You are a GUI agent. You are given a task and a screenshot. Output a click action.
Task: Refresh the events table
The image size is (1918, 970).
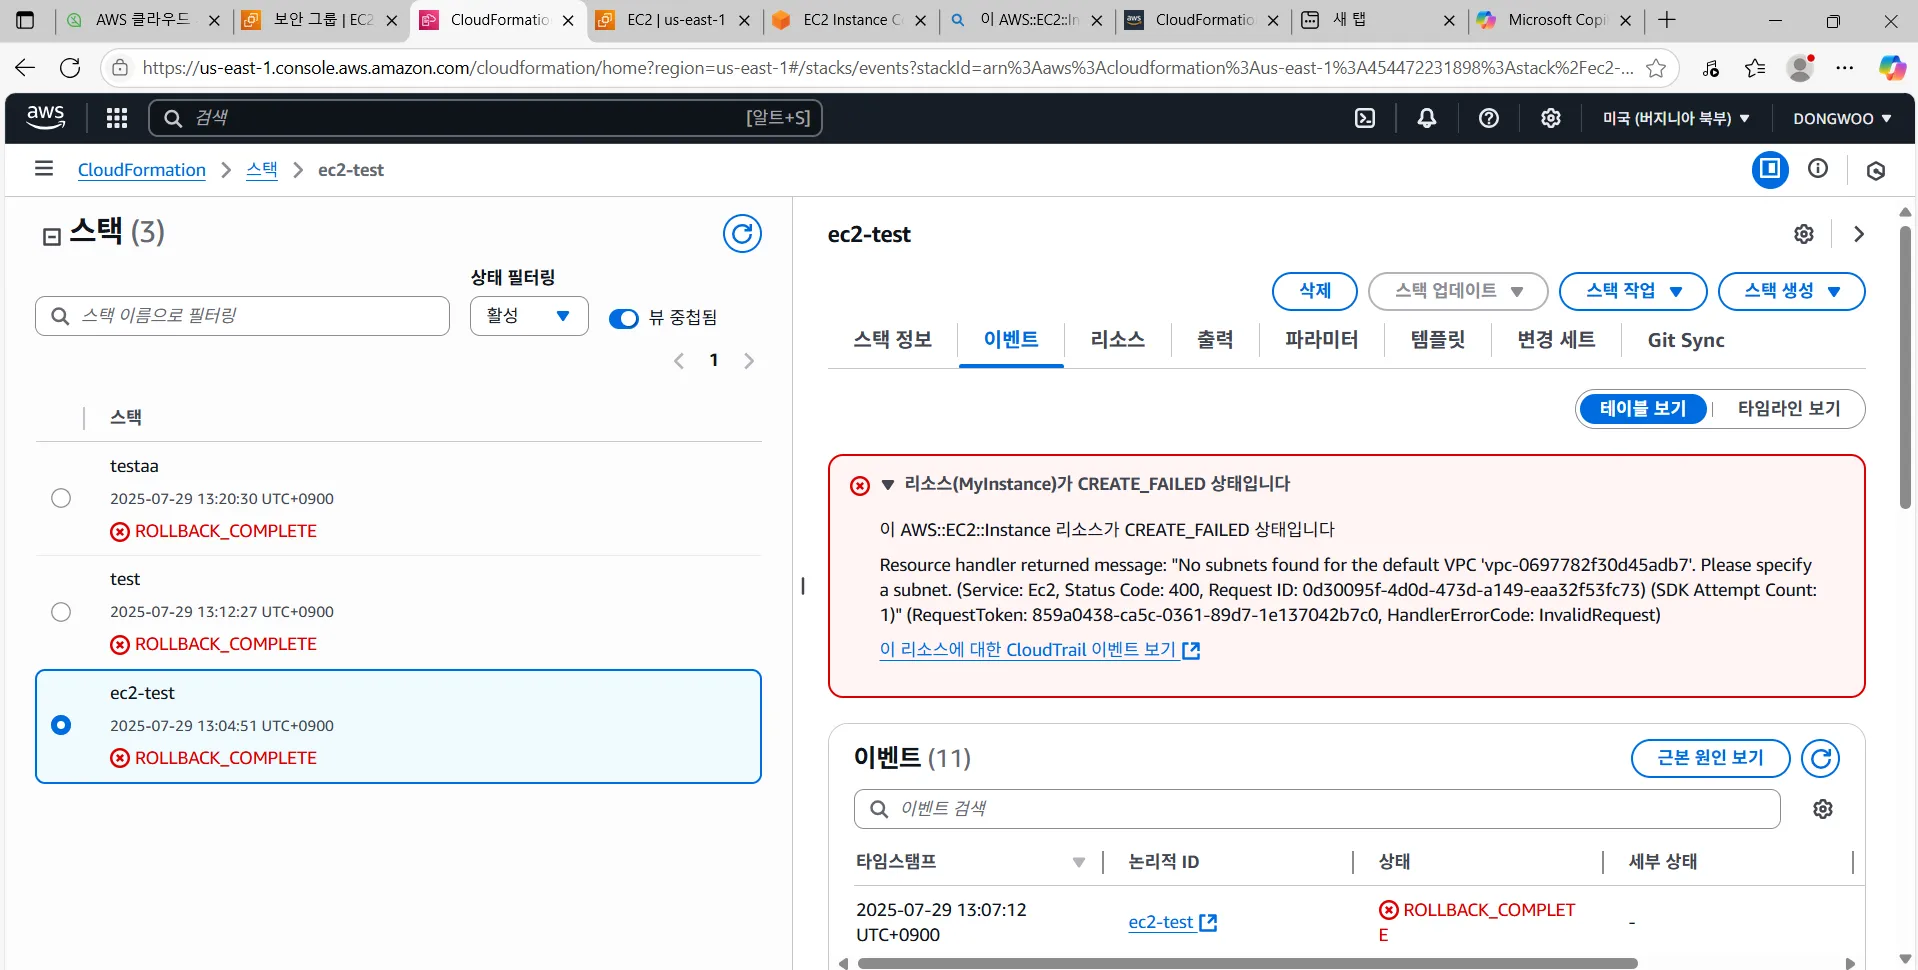click(1821, 758)
